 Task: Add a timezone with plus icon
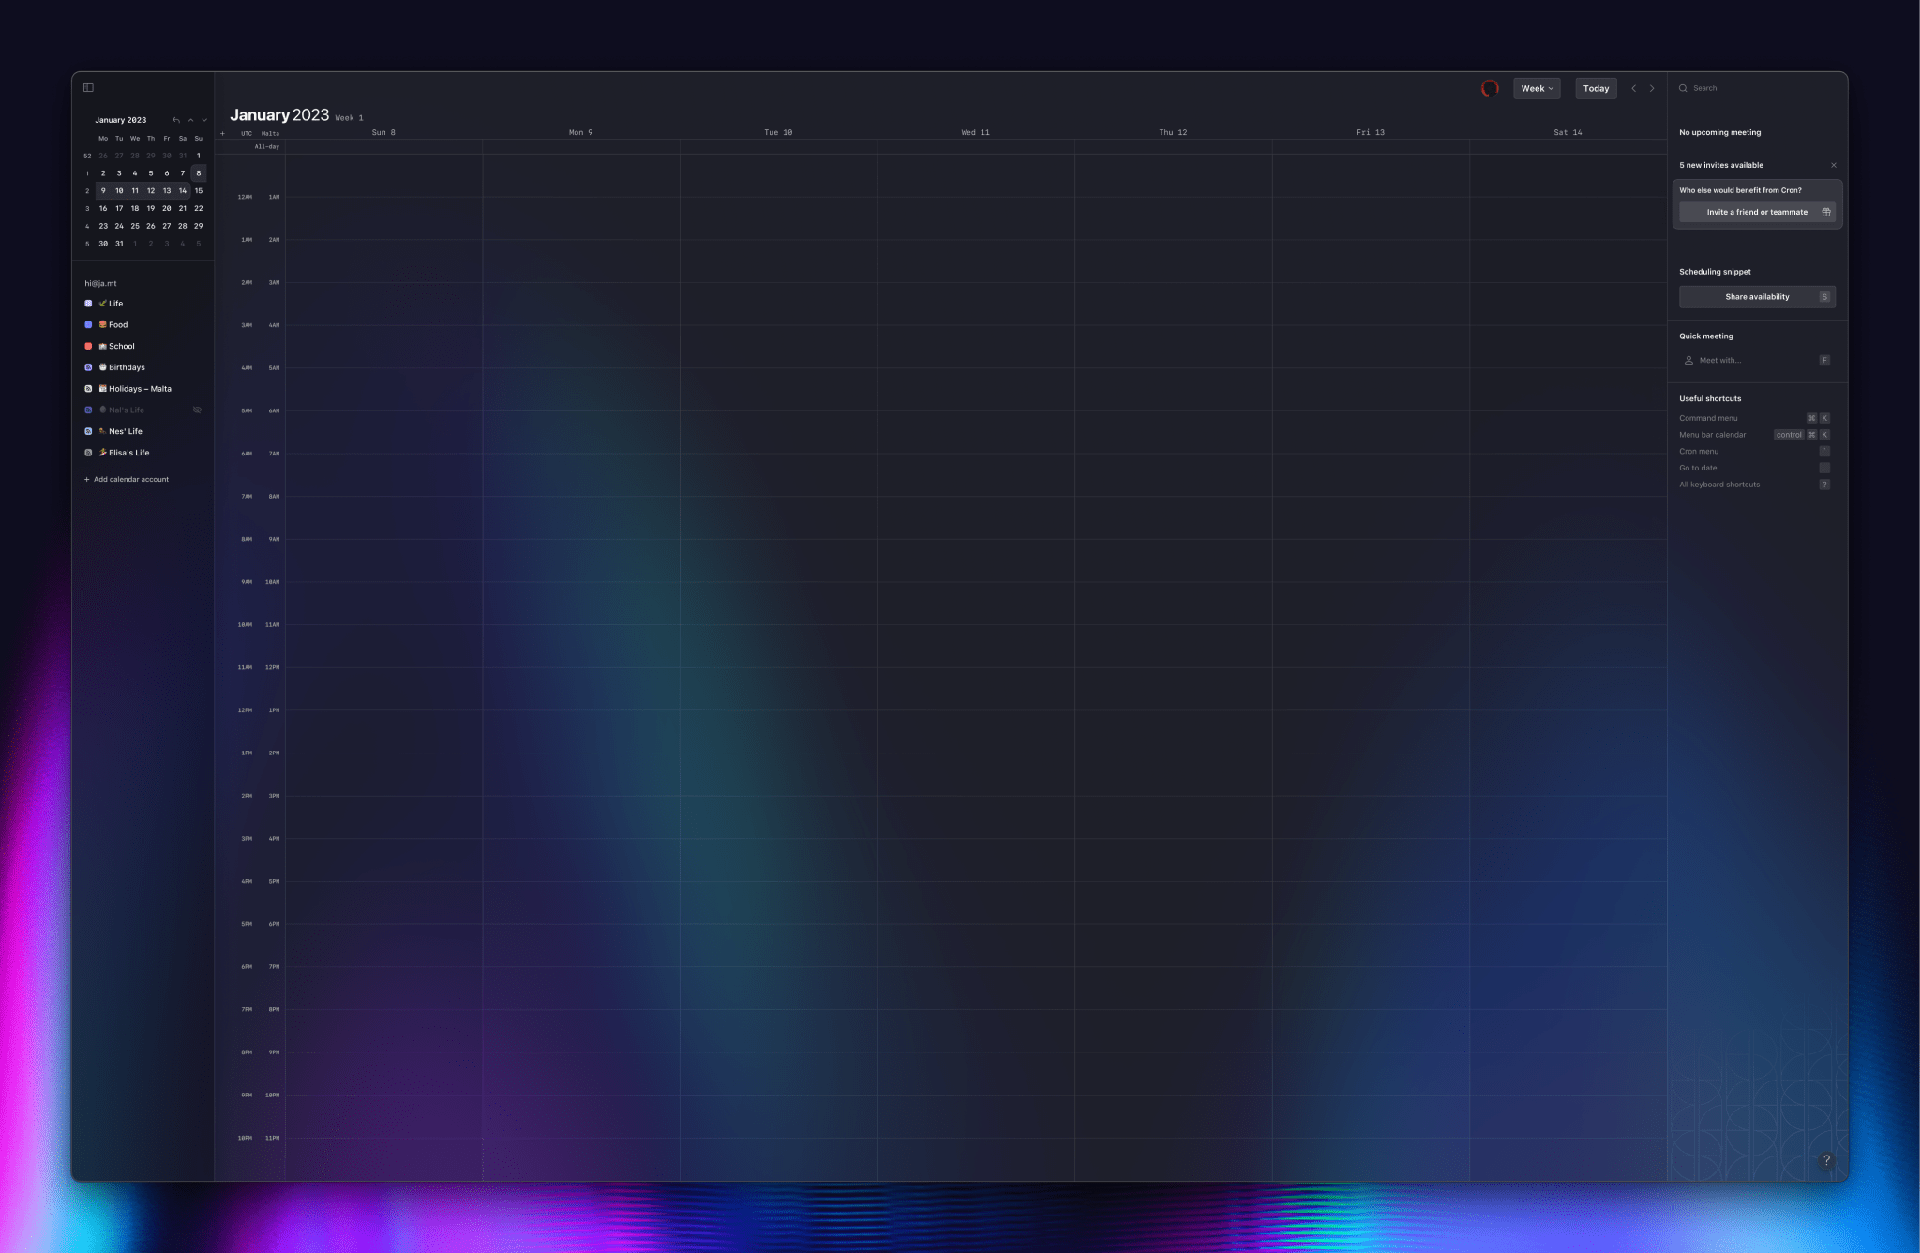[223, 133]
